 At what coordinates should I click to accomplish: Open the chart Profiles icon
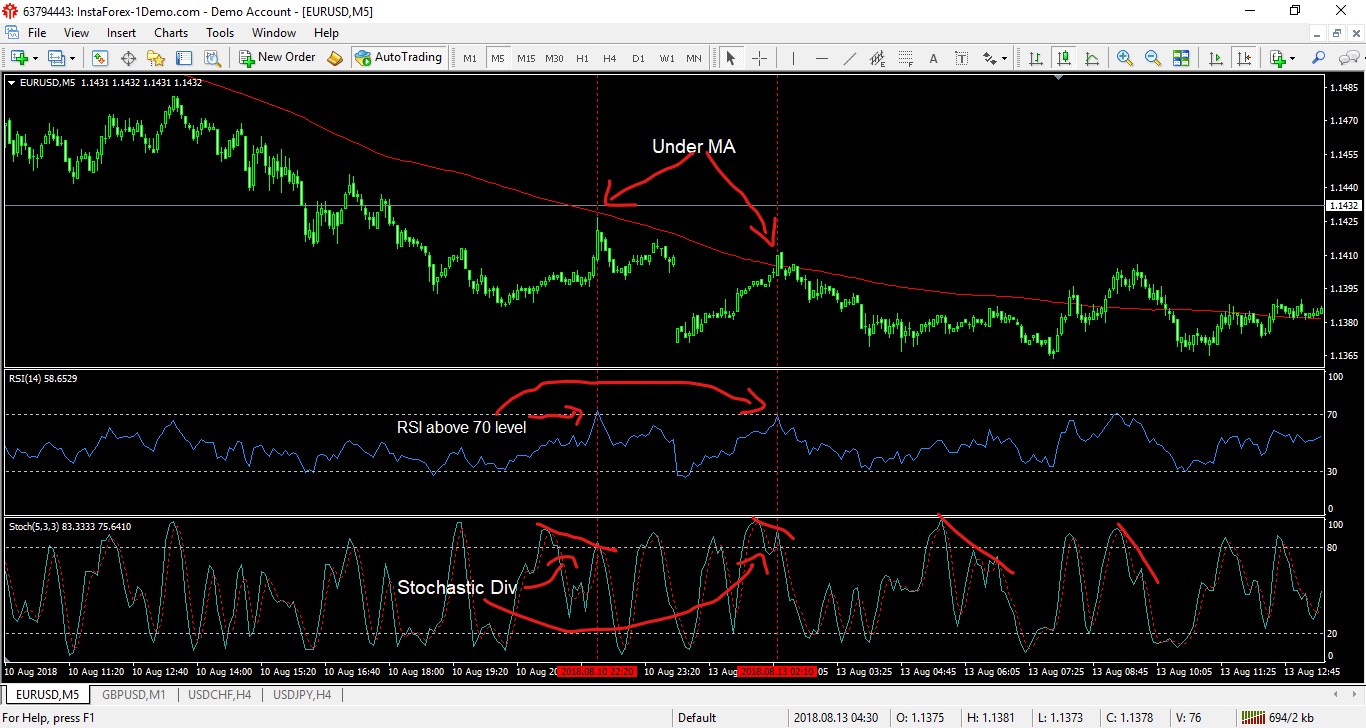57,58
